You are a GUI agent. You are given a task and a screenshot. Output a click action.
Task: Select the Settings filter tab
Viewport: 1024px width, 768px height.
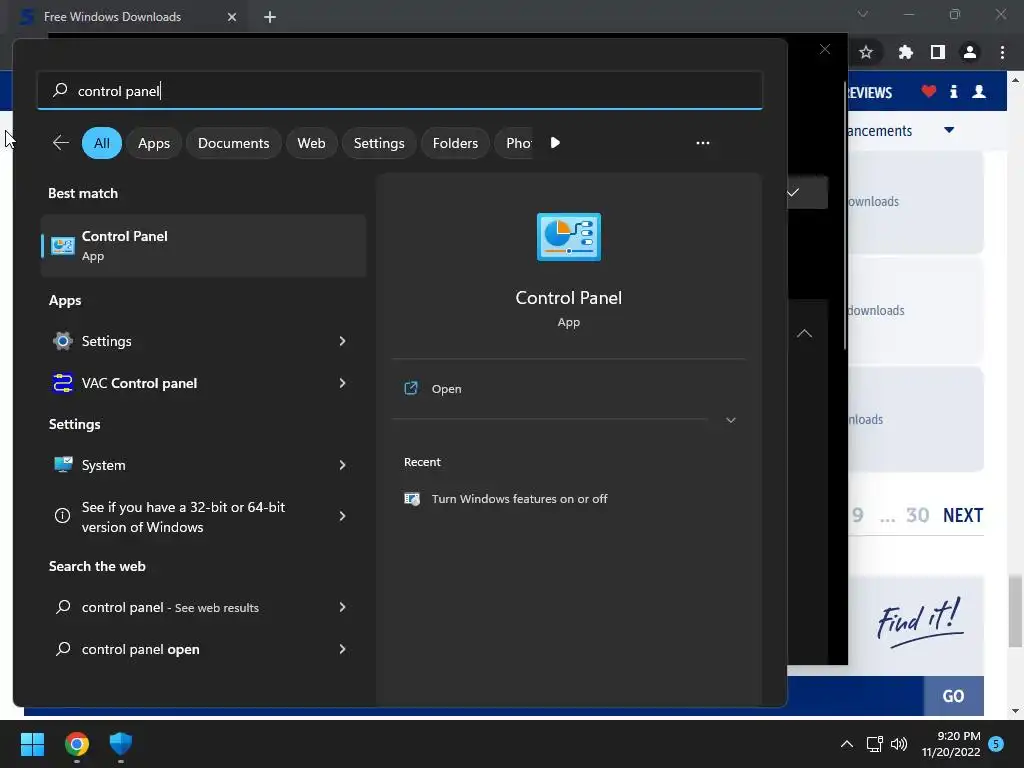[379, 143]
